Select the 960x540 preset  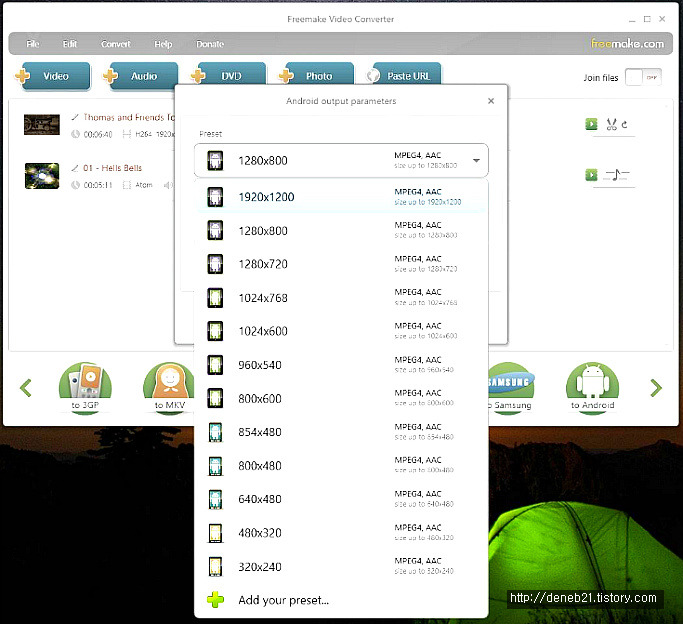(341, 365)
